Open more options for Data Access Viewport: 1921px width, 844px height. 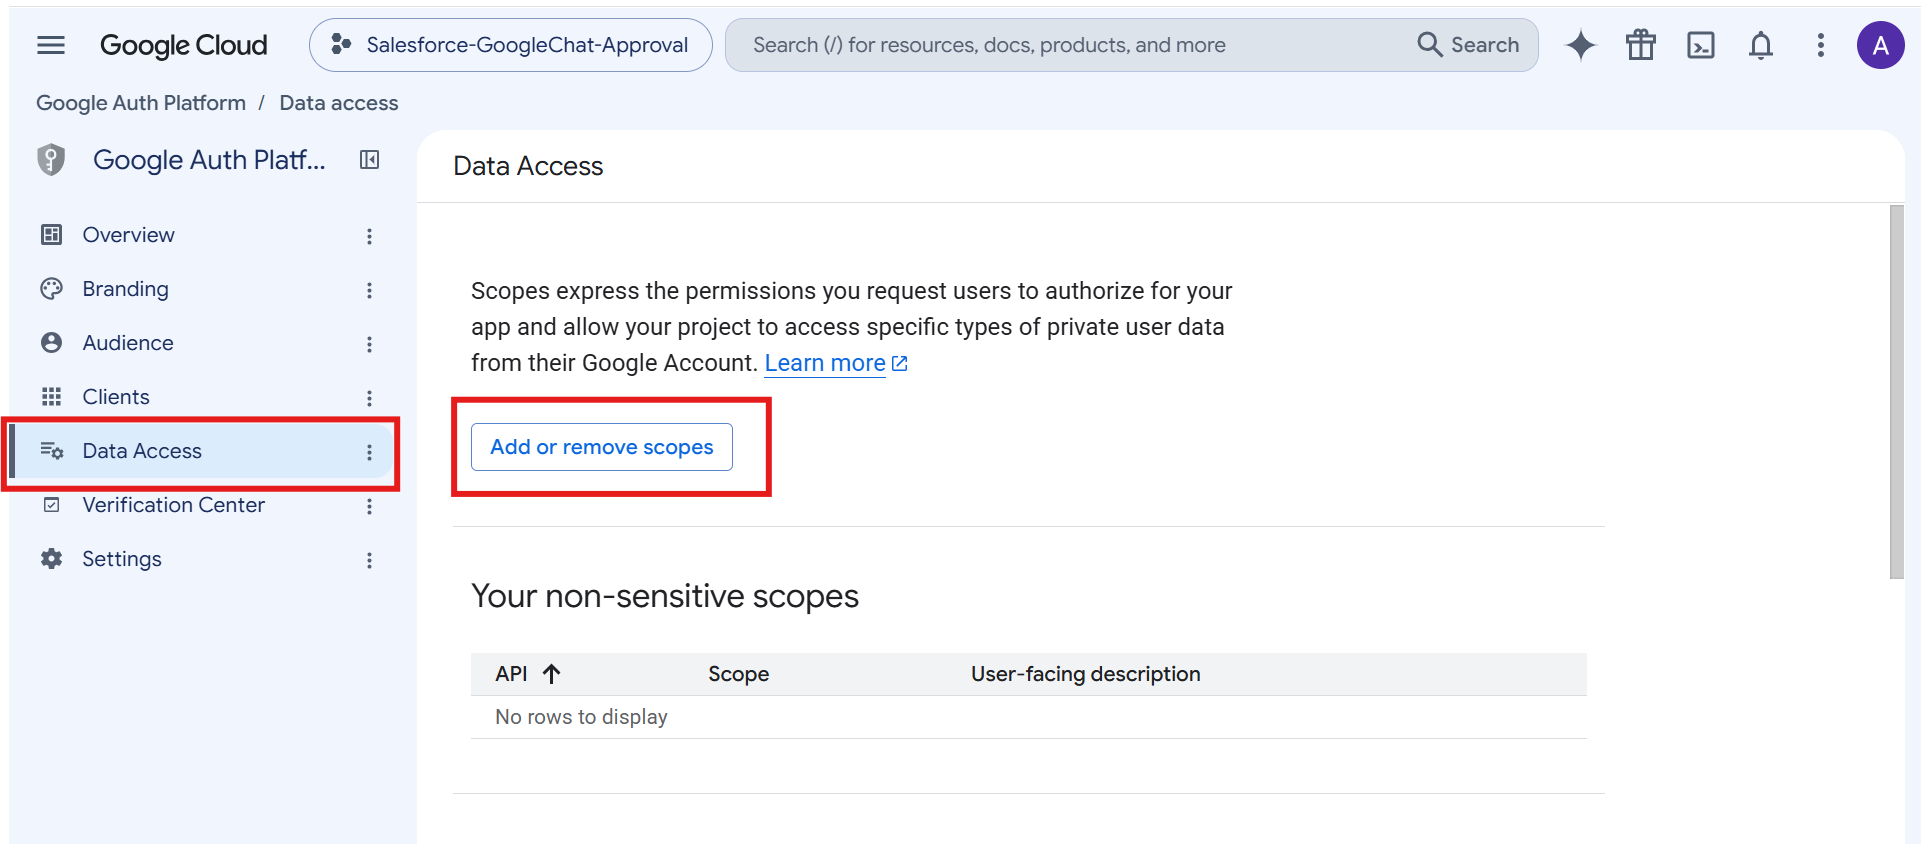(x=370, y=452)
